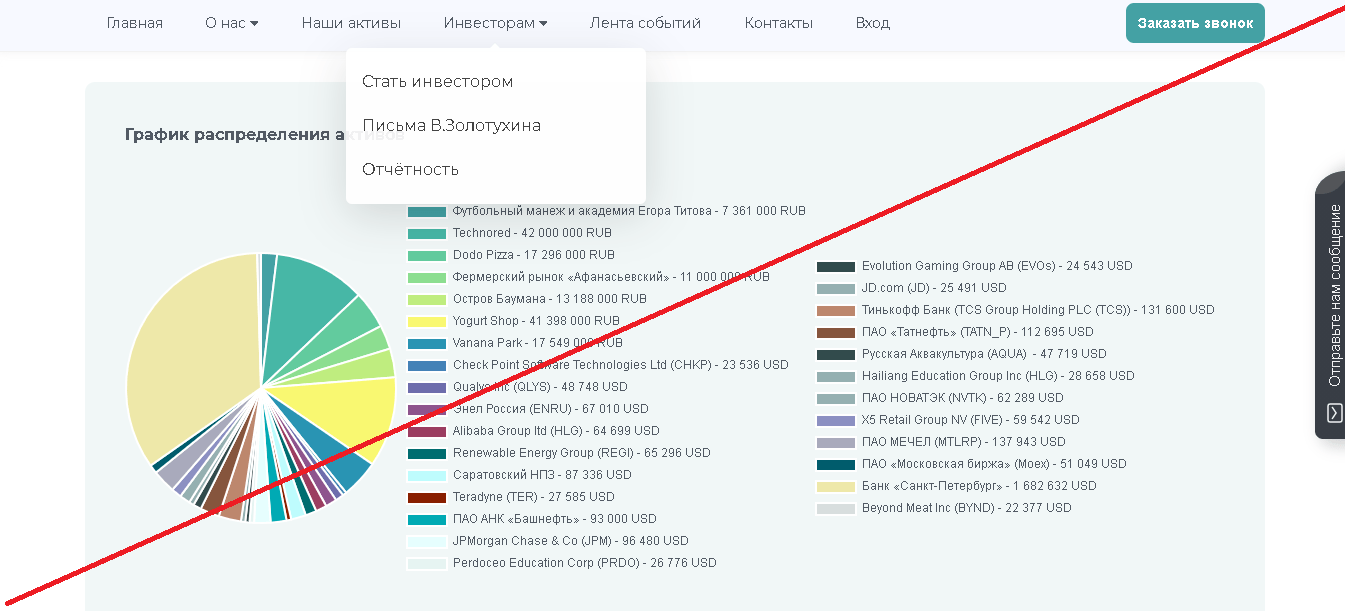
Task: Toggle the Technored legend color swatch
Action: [427, 233]
